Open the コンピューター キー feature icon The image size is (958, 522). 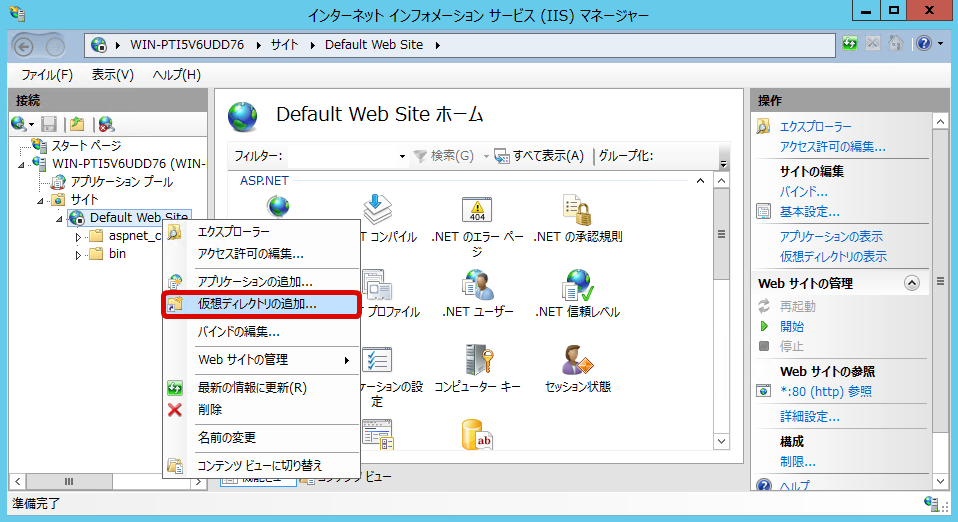[478, 360]
